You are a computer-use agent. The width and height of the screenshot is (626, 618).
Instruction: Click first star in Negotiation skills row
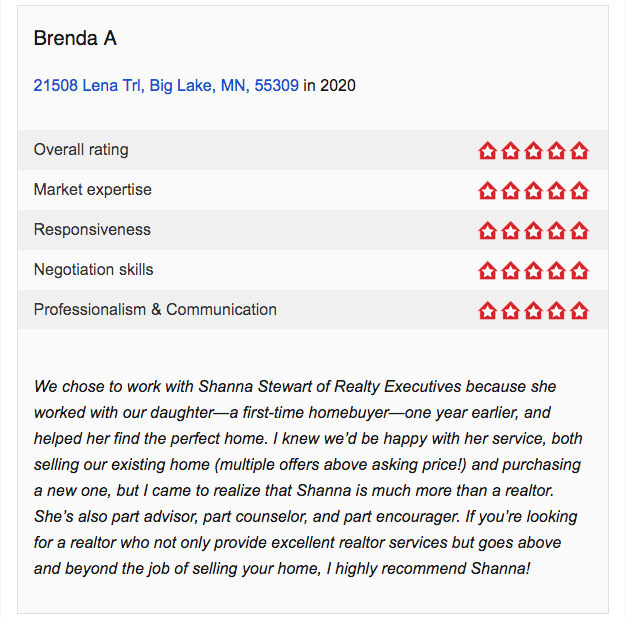point(487,270)
